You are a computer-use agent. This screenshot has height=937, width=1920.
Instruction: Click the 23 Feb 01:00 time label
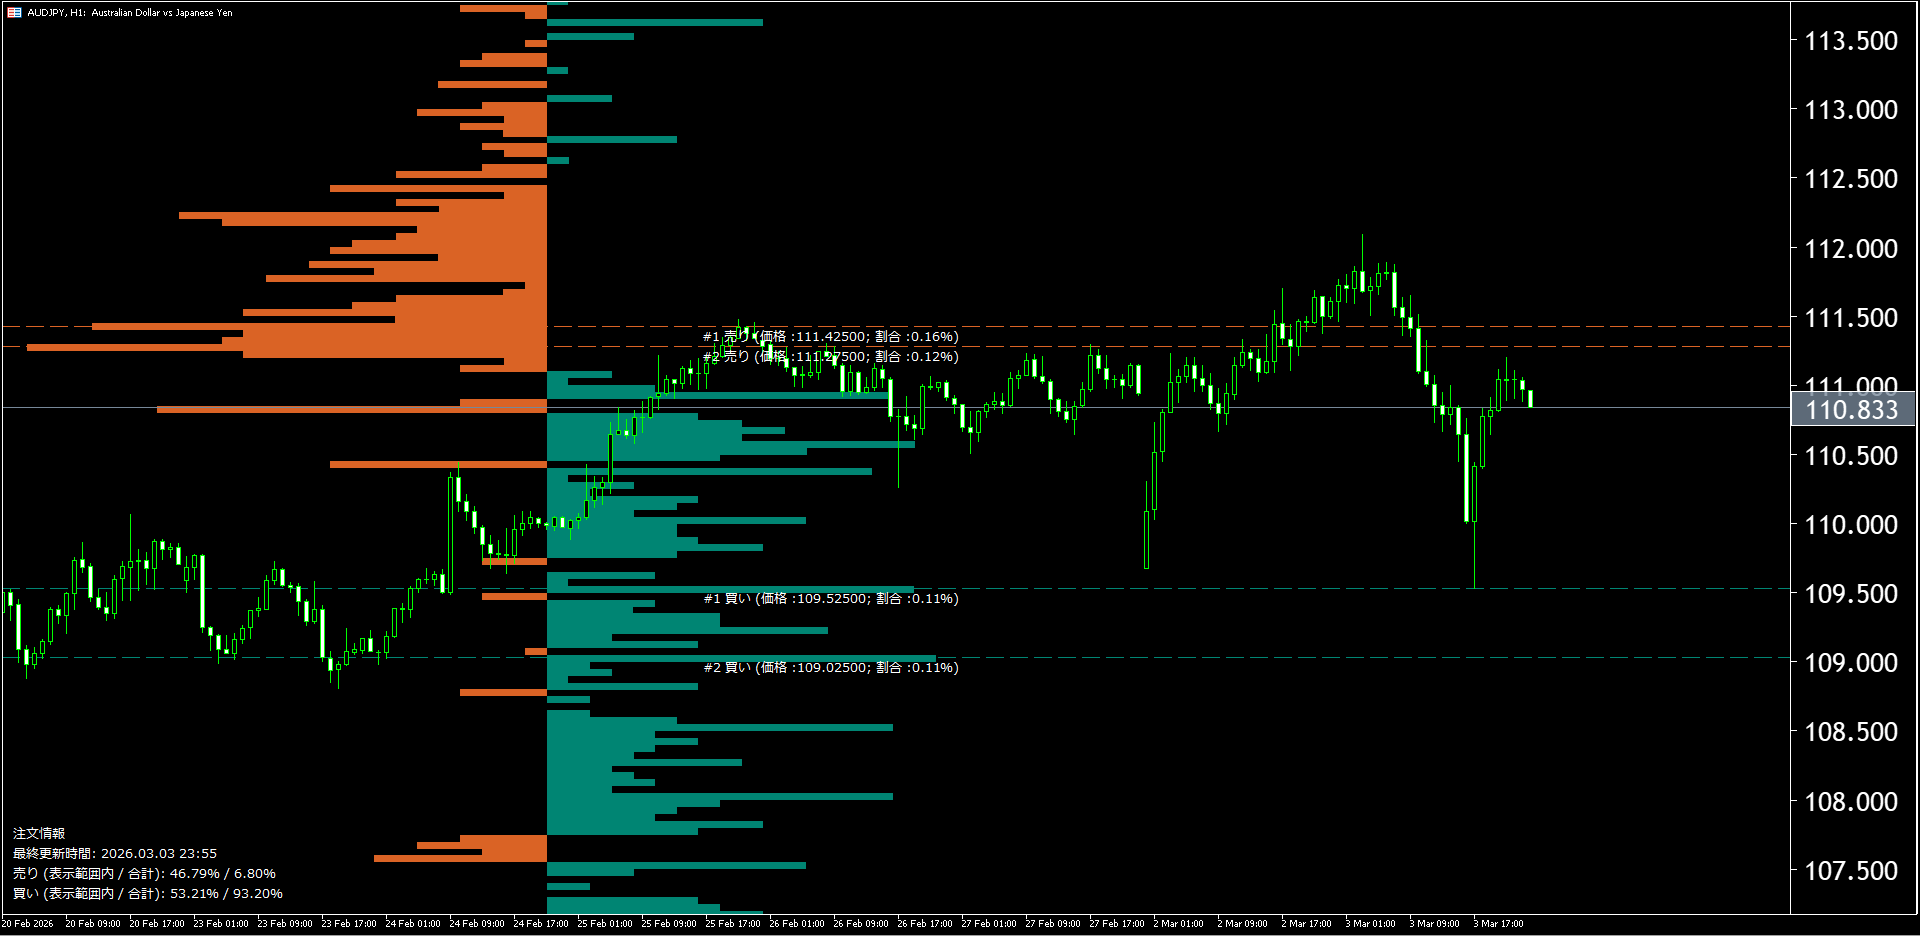(221, 924)
